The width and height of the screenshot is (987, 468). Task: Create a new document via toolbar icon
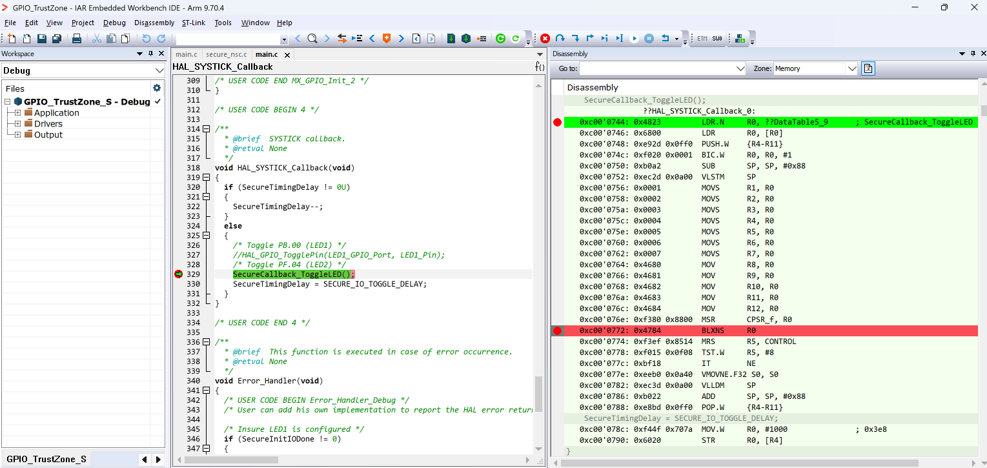point(11,38)
